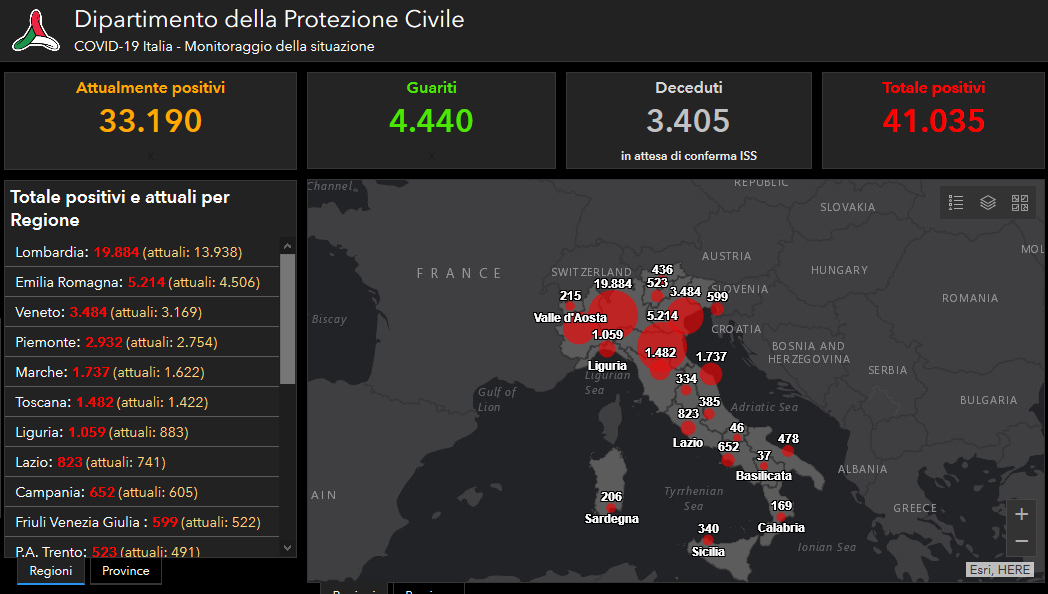Zoom out of the map
Screen dimensions: 1048x594
click(x=1021, y=542)
